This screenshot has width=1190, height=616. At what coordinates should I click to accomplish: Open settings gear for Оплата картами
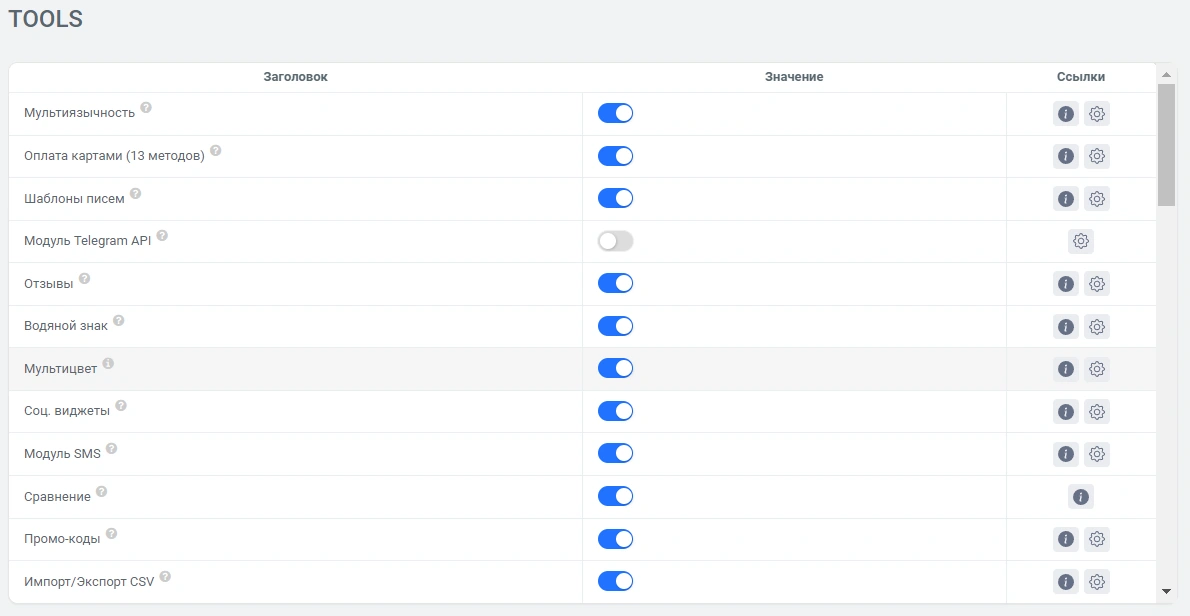1097,156
